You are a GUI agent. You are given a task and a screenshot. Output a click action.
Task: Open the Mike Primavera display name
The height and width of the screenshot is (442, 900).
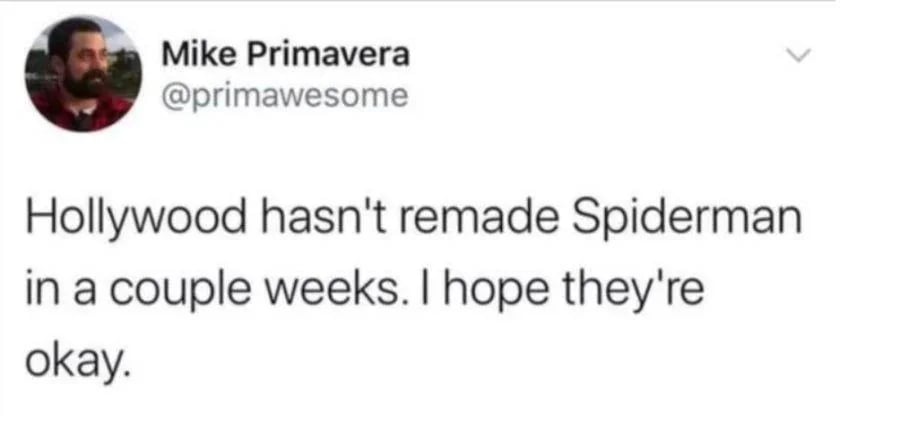coord(284,55)
